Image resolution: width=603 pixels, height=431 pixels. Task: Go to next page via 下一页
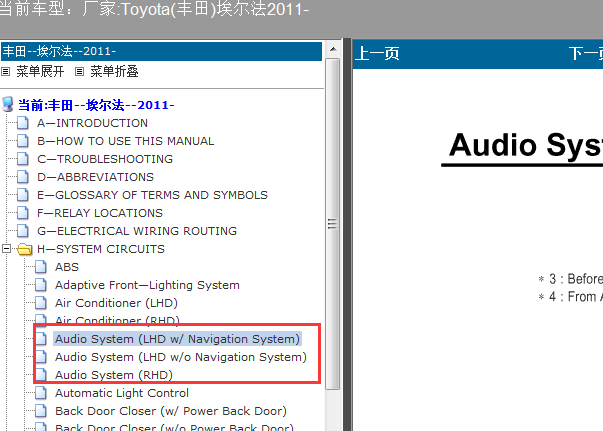coord(585,54)
